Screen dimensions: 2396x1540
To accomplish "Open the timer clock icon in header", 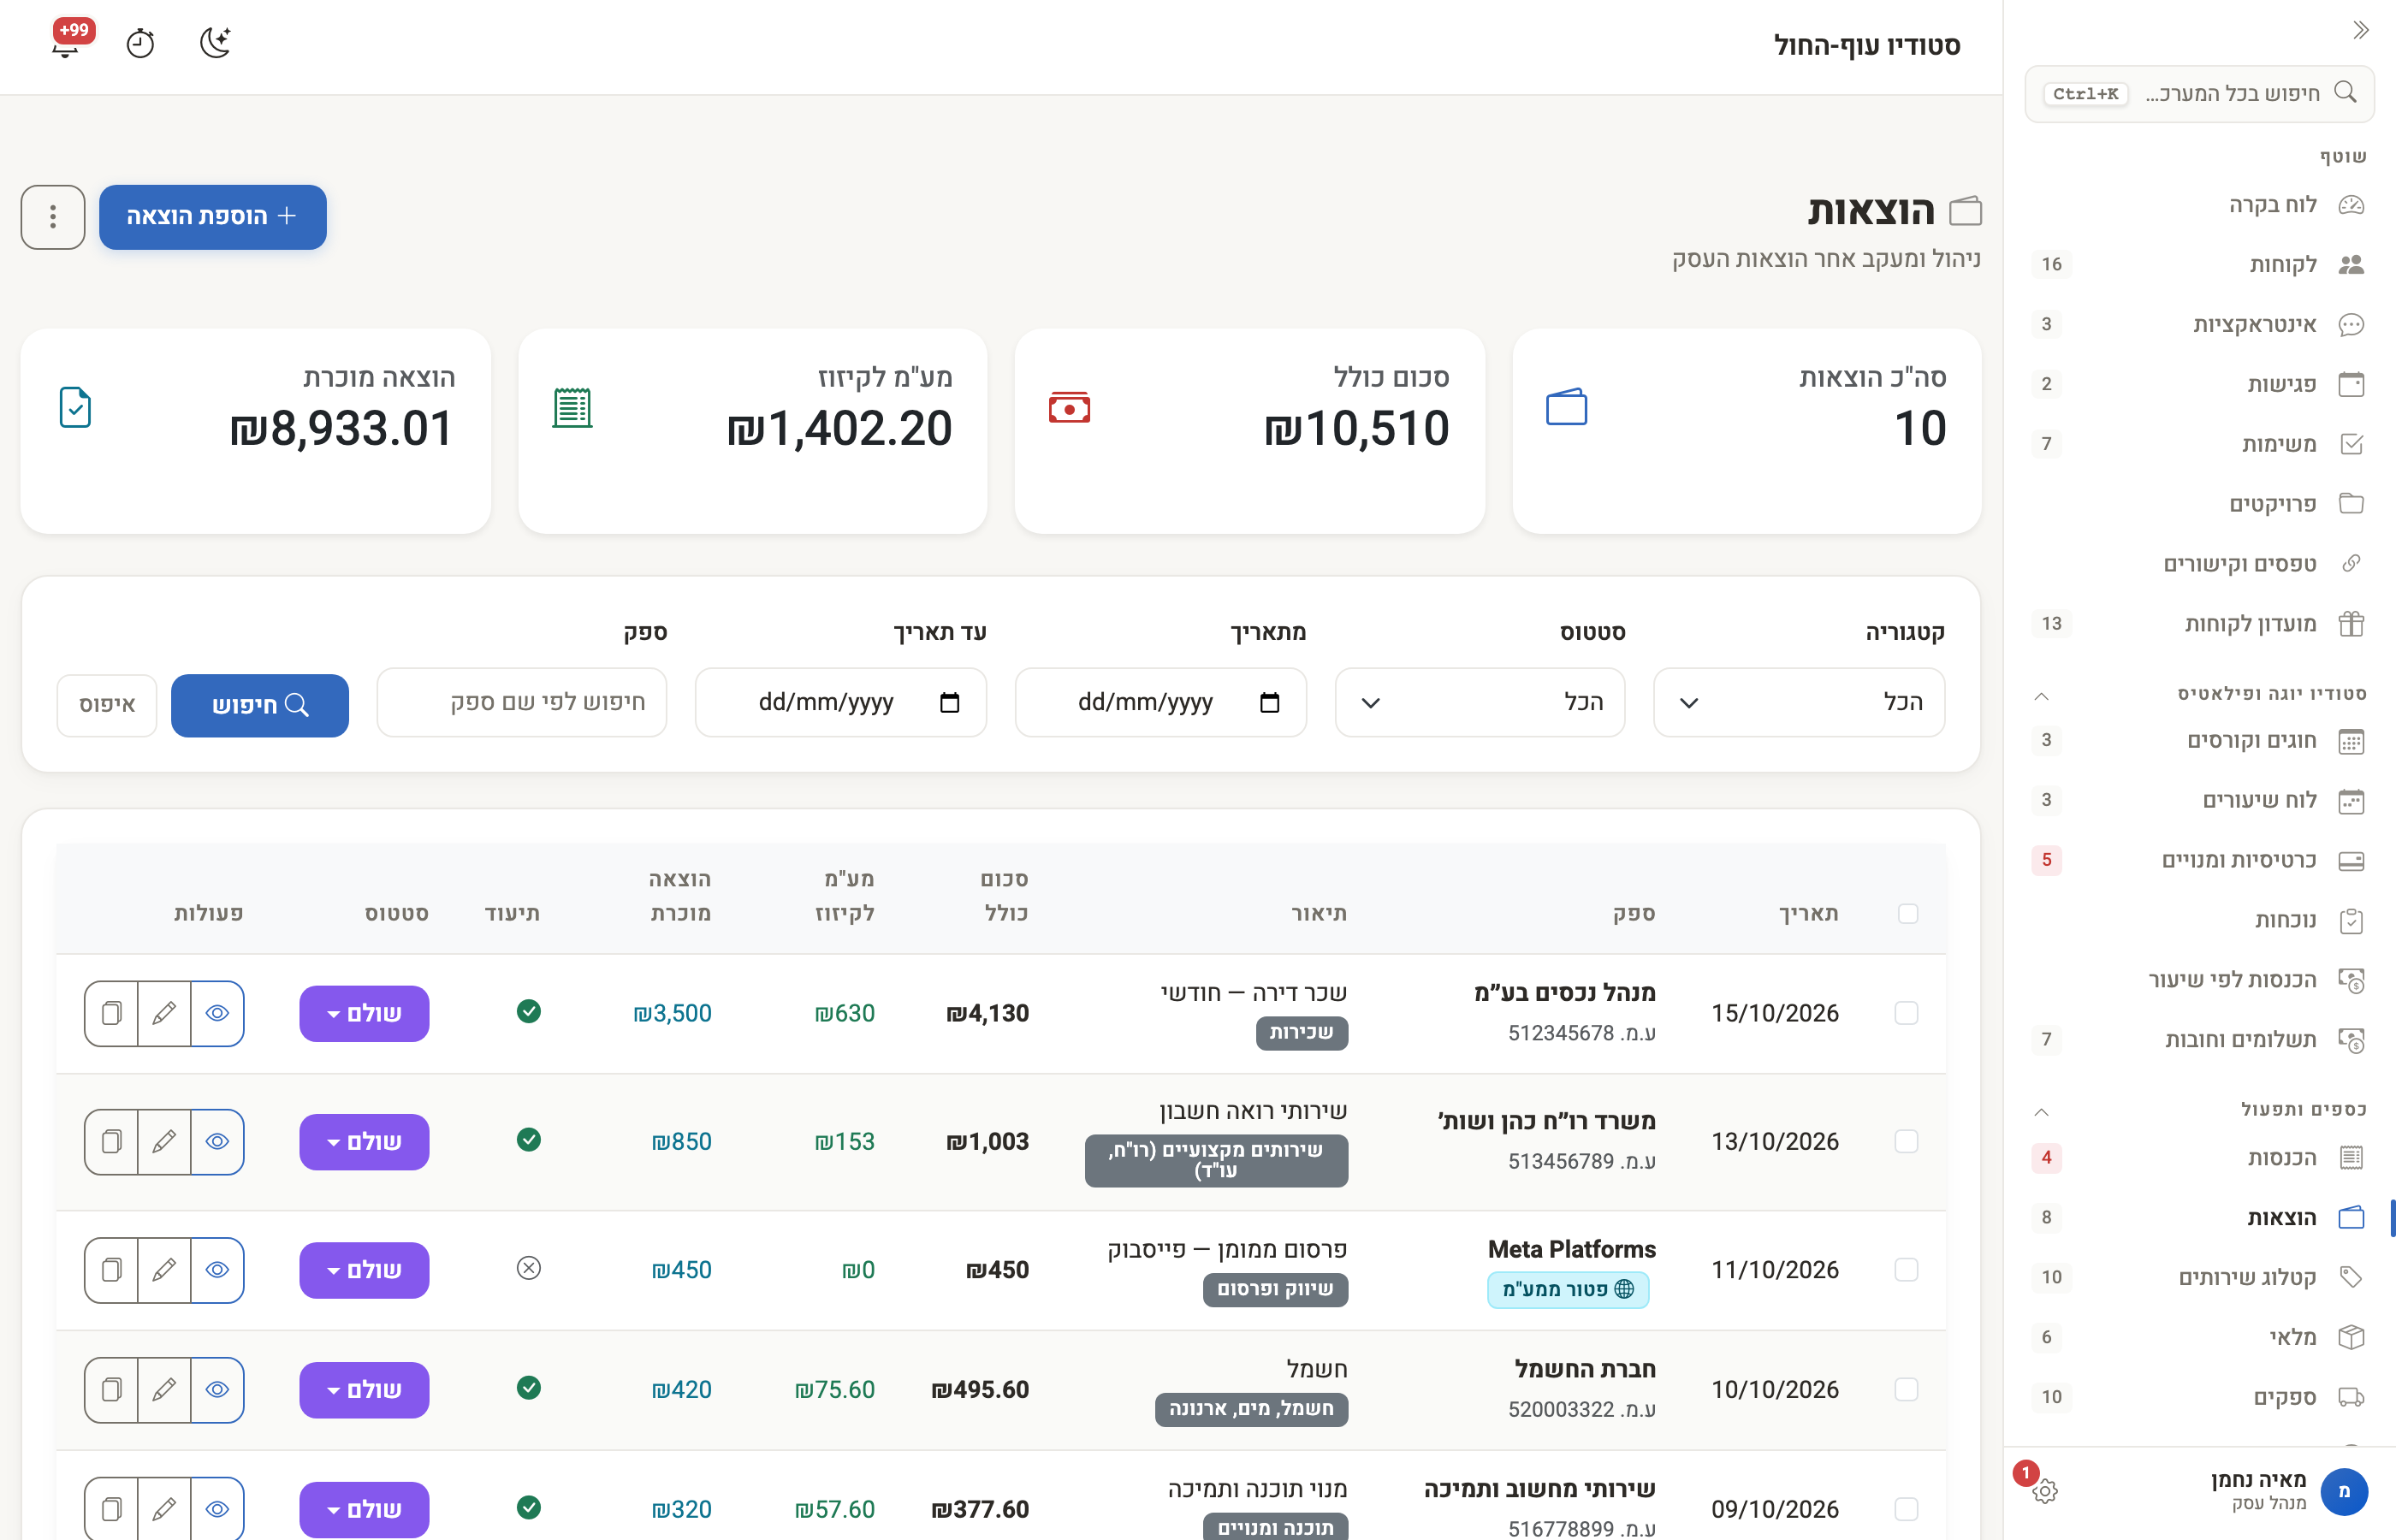I will click(x=140, y=43).
